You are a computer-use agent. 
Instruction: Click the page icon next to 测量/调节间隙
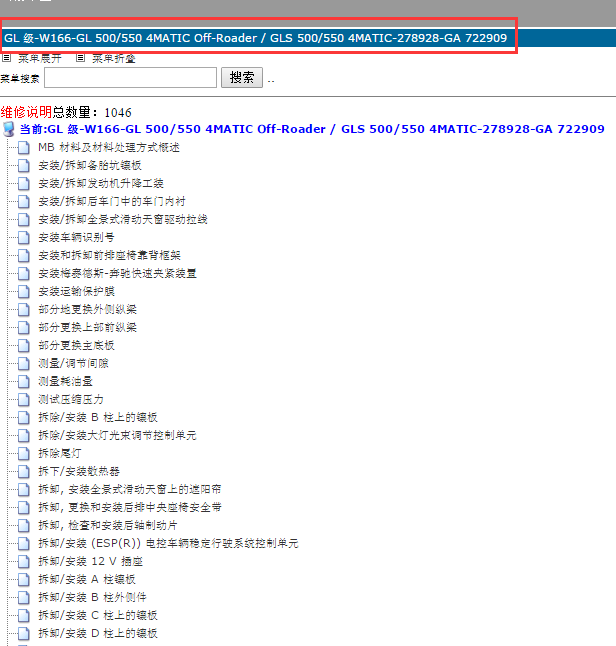point(24,363)
